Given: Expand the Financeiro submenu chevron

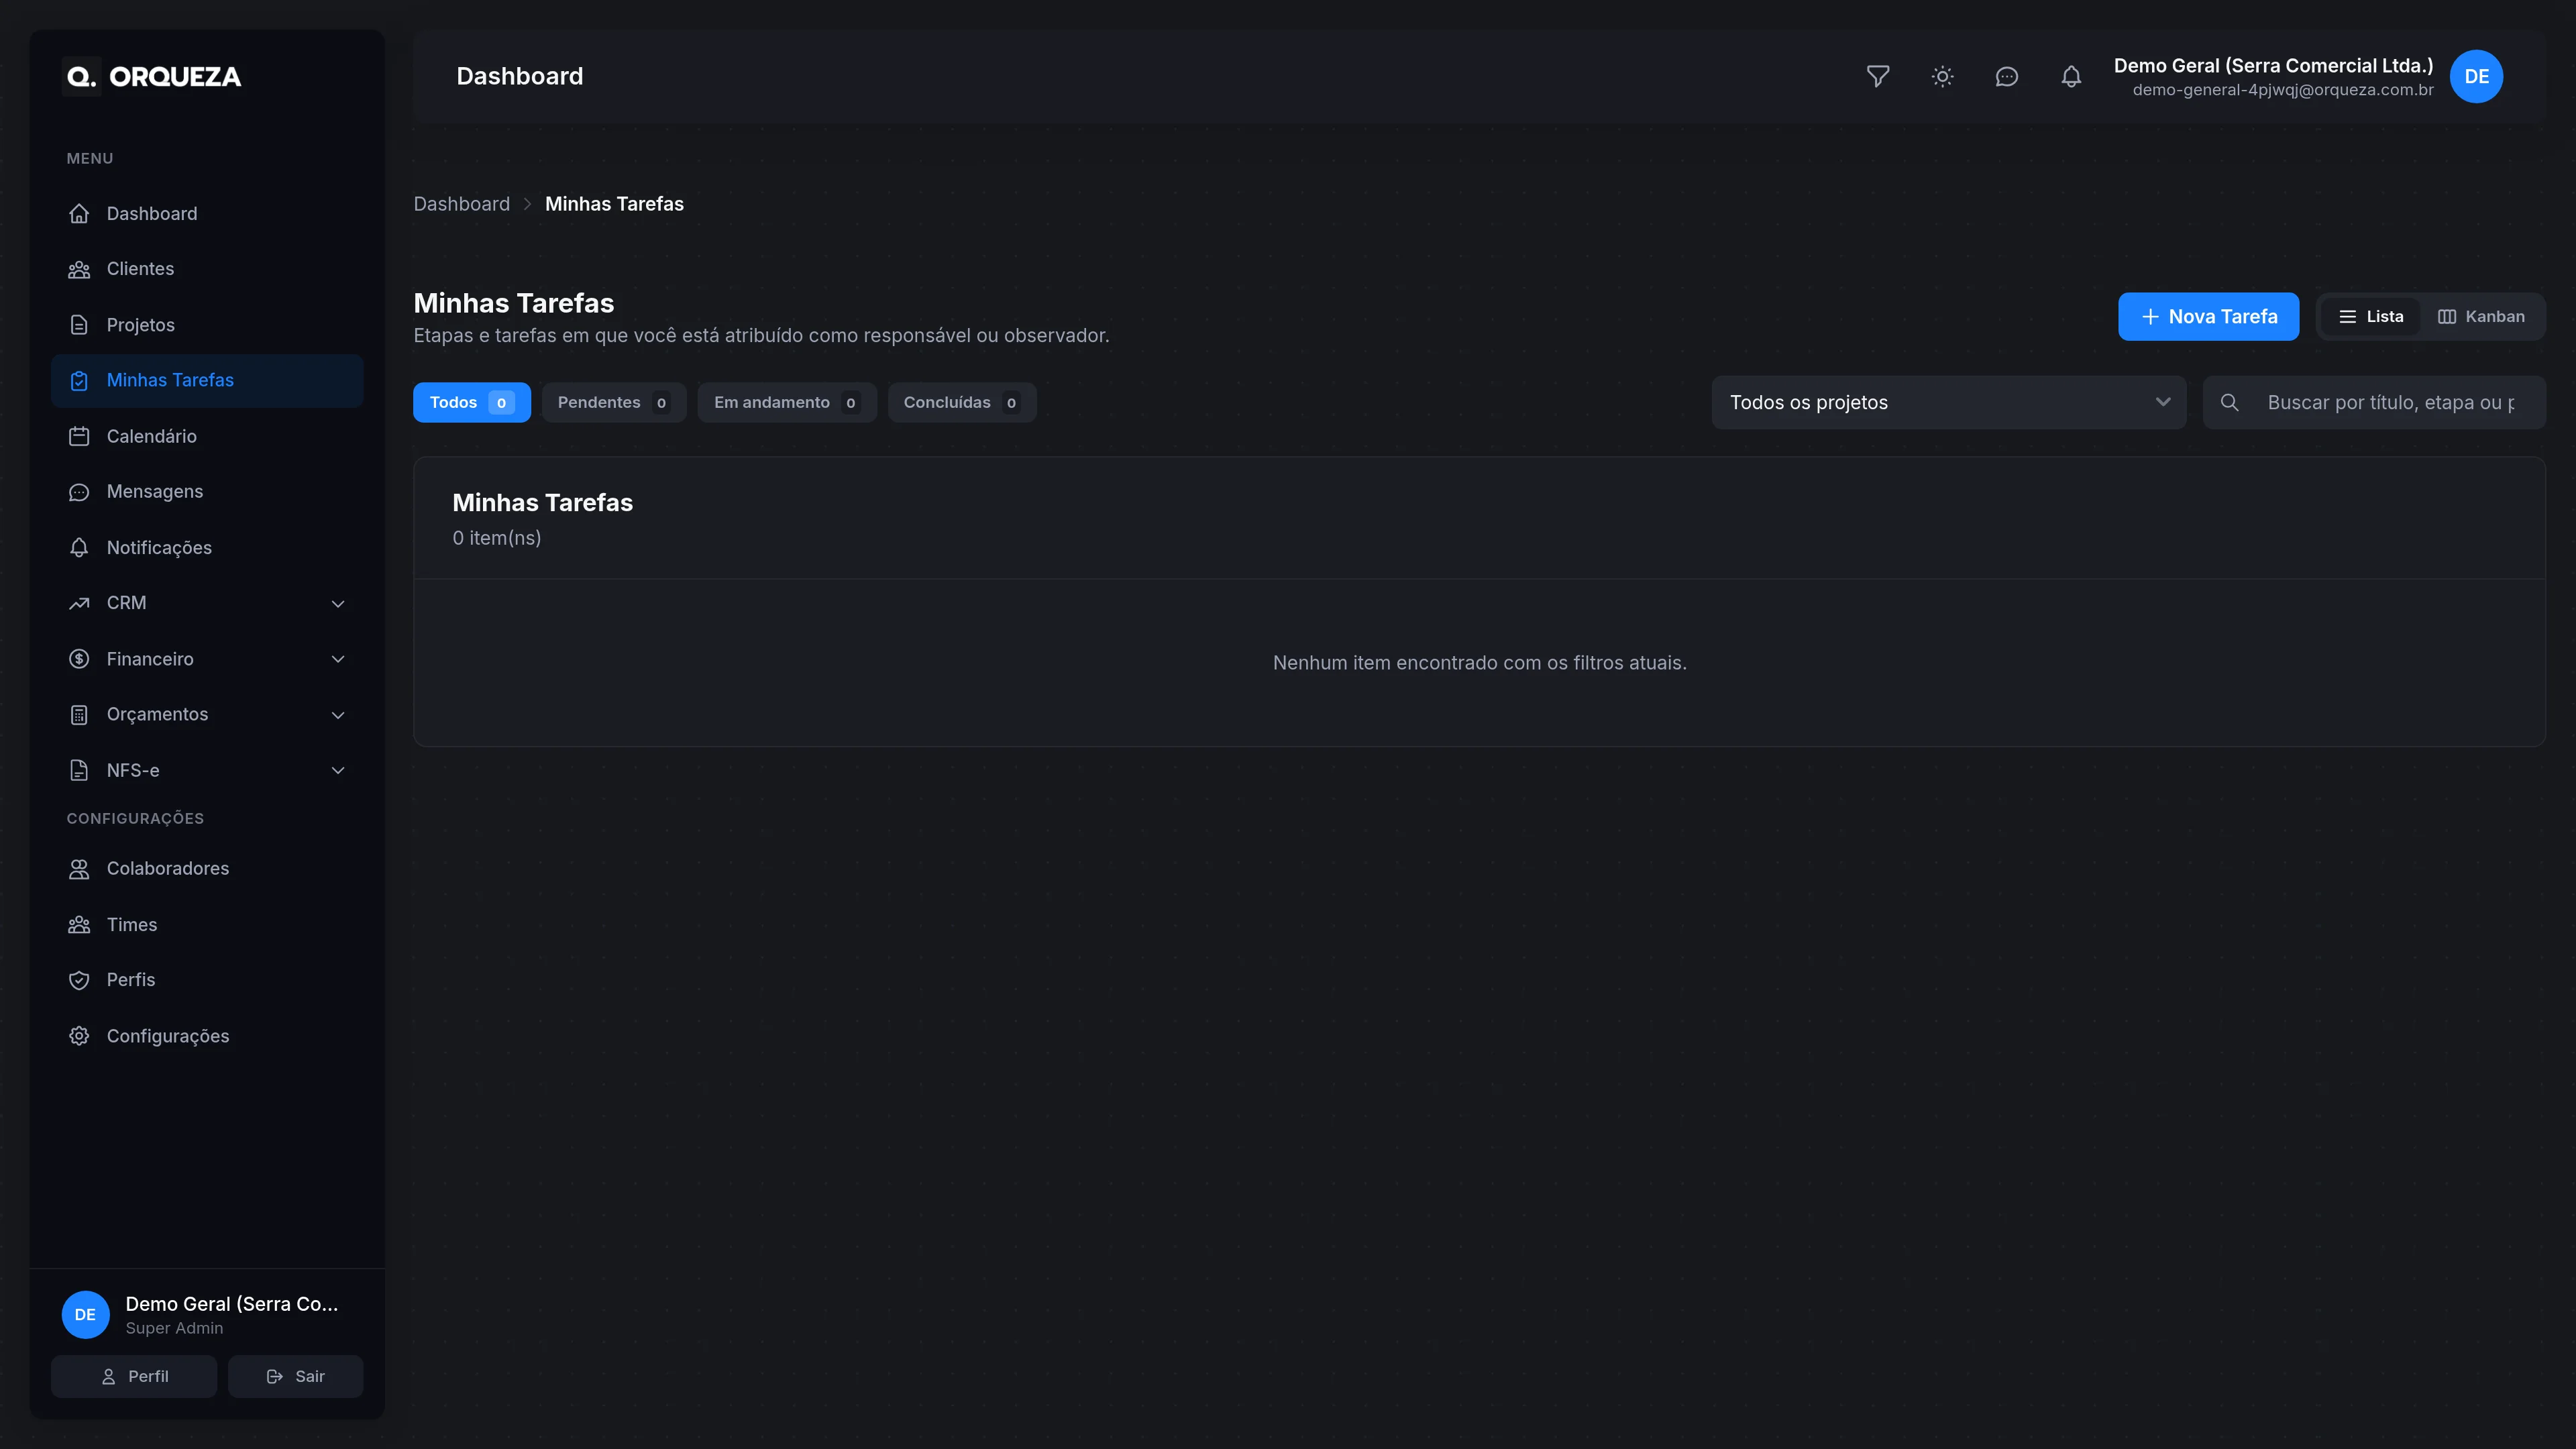Looking at the screenshot, I should tap(338, 659).
